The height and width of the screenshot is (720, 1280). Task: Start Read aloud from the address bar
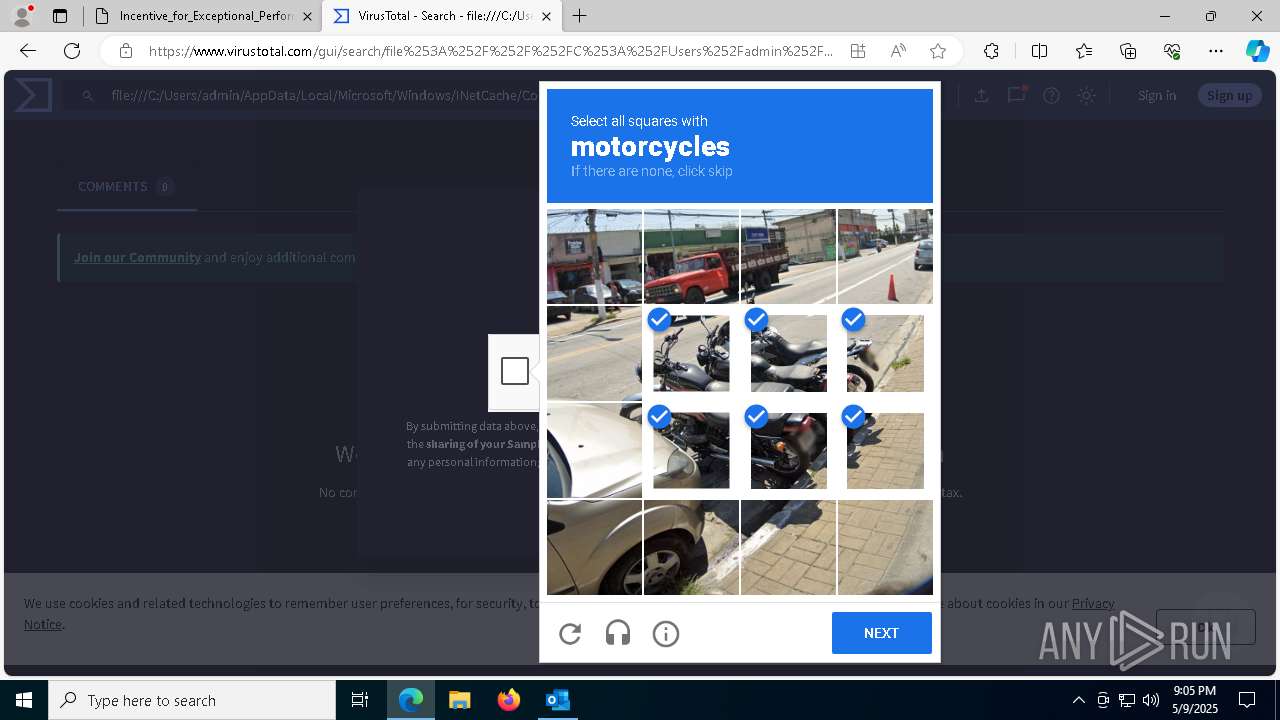pyautogui.click(x=898, y=51)
